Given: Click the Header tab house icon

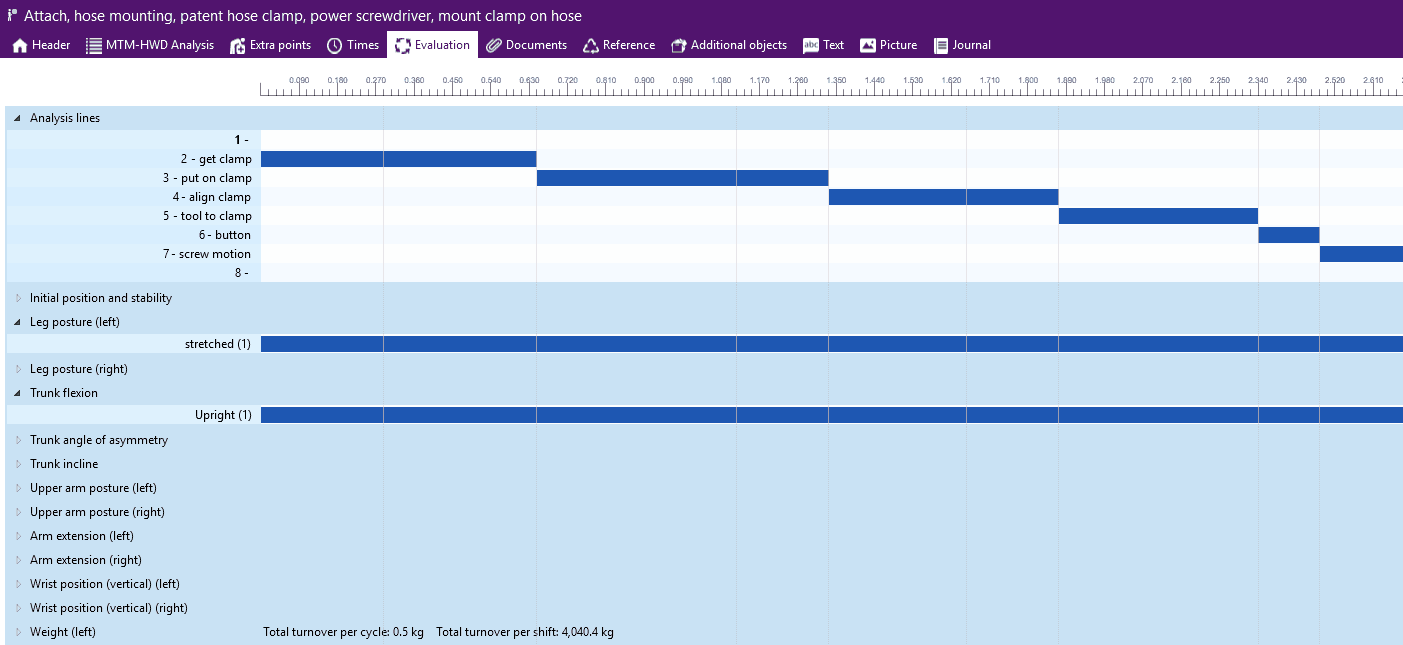Looking at the screenshot, I should (x=19, y=45).
